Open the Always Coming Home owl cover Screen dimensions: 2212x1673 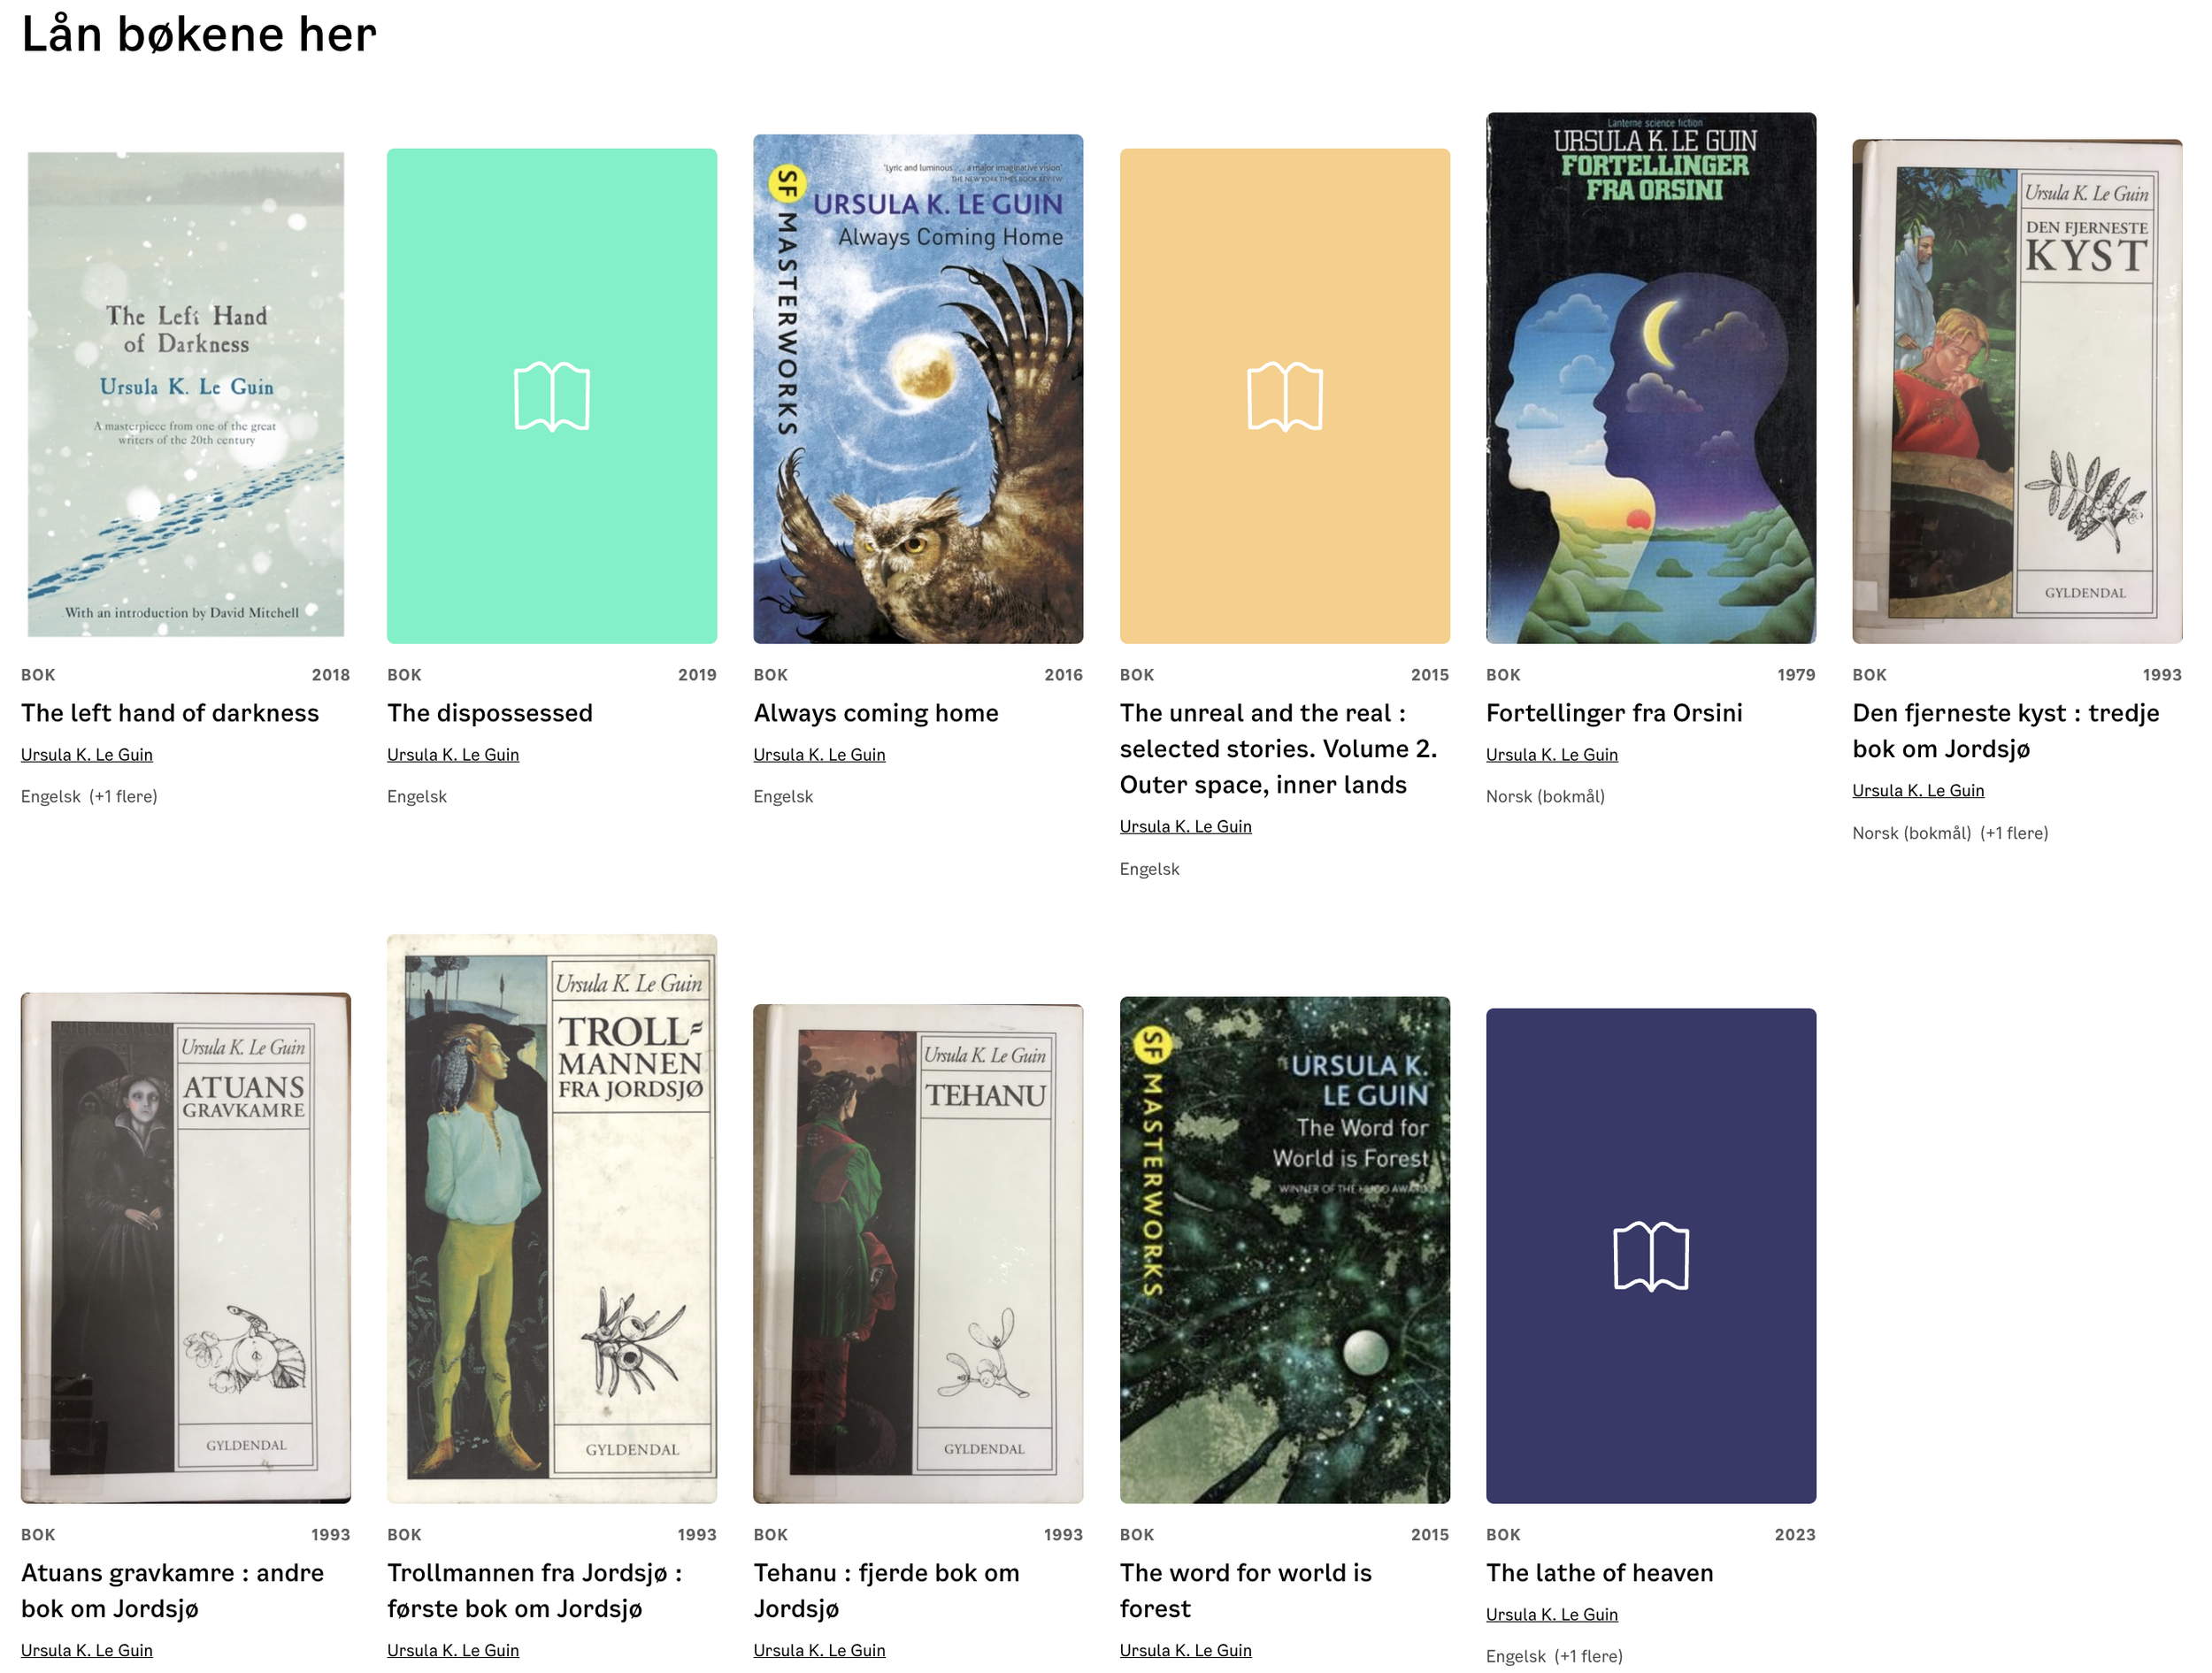pos(918,389)
